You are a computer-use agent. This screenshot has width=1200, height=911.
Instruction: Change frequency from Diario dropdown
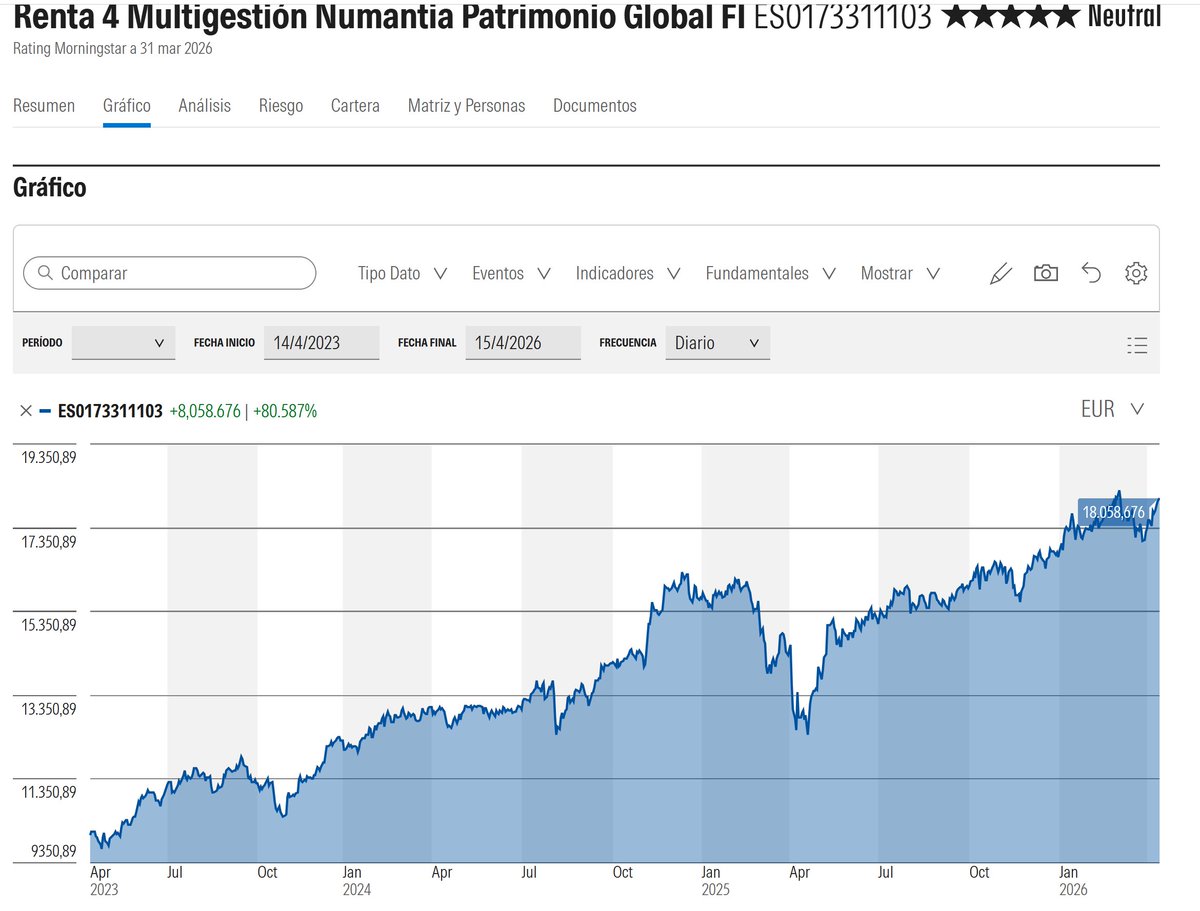(717, 343)
